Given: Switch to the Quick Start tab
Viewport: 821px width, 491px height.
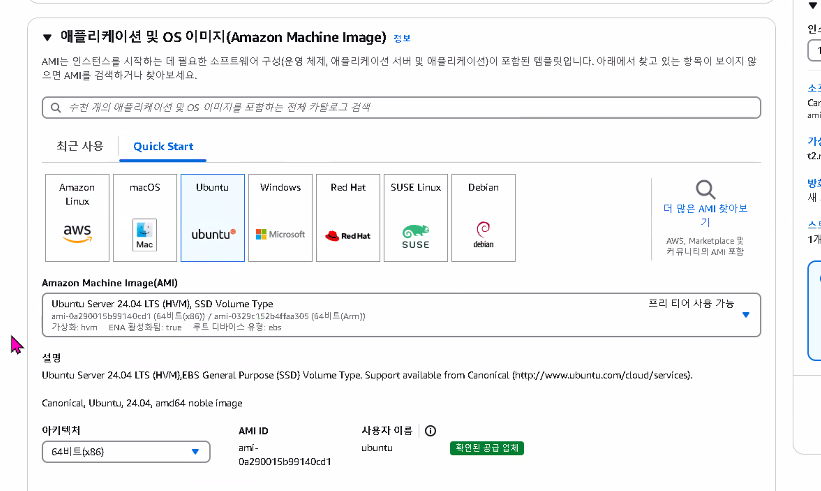Looking at the screenshot, I should [x=163, y=147].
